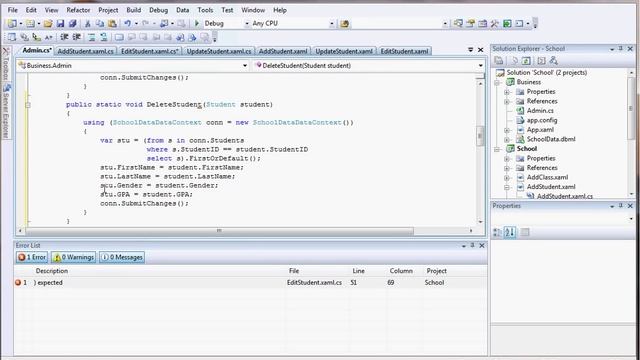Switch to the EditStudent.xaml.cs tab

(150, 51)
